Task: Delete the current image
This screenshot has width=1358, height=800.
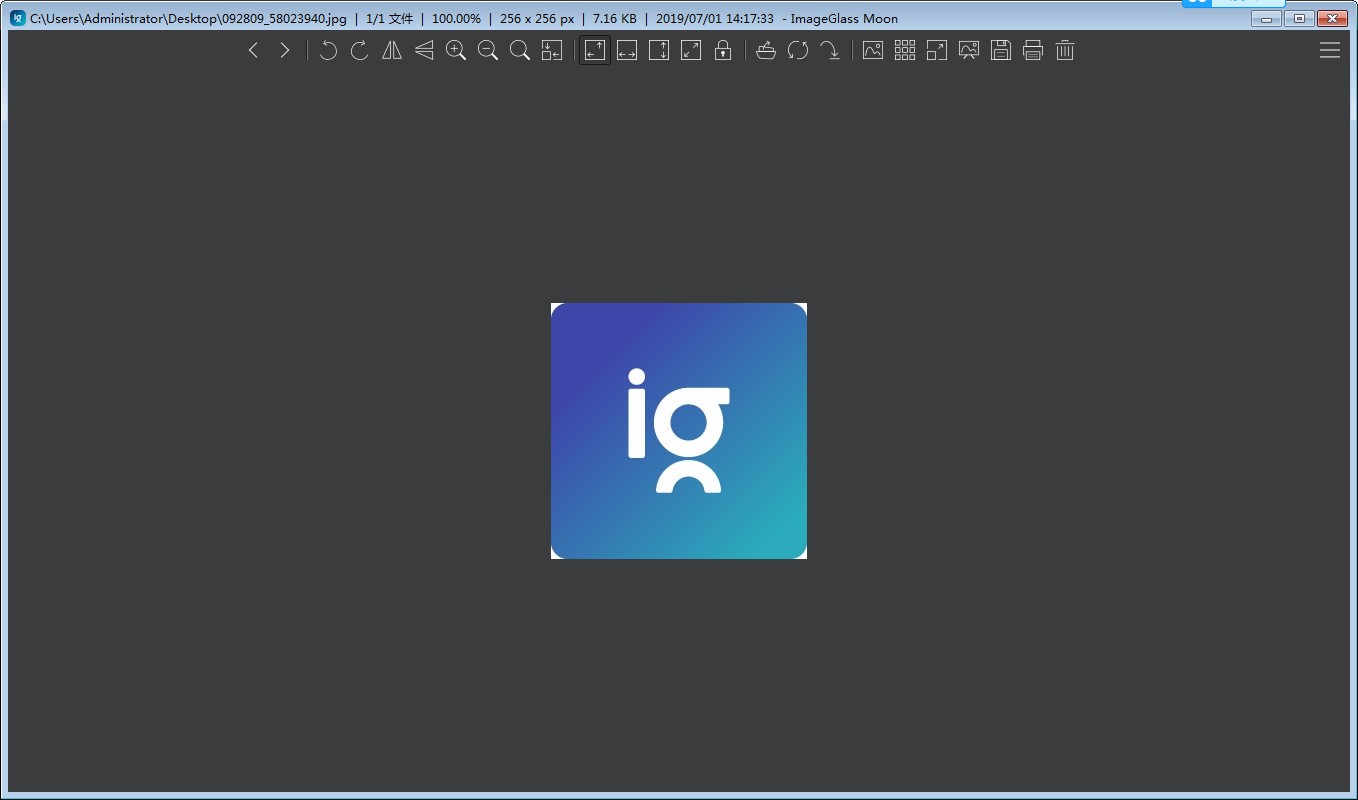Action: (x=1065, y=50)
